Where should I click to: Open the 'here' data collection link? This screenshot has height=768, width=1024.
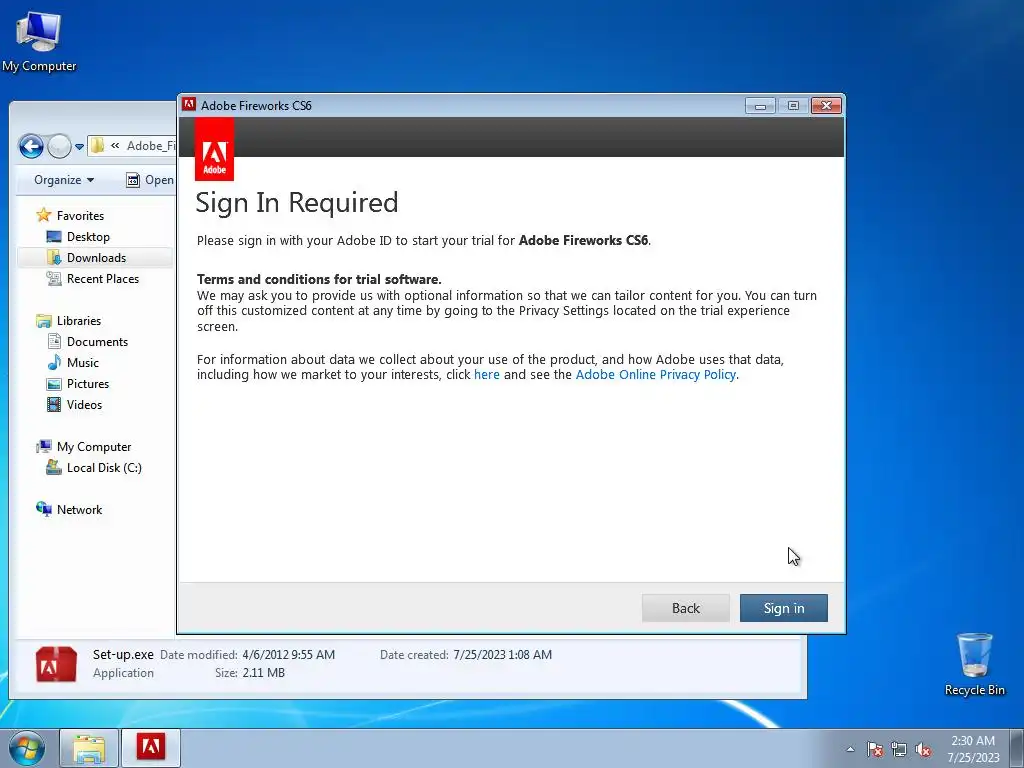tap(487, 375)
